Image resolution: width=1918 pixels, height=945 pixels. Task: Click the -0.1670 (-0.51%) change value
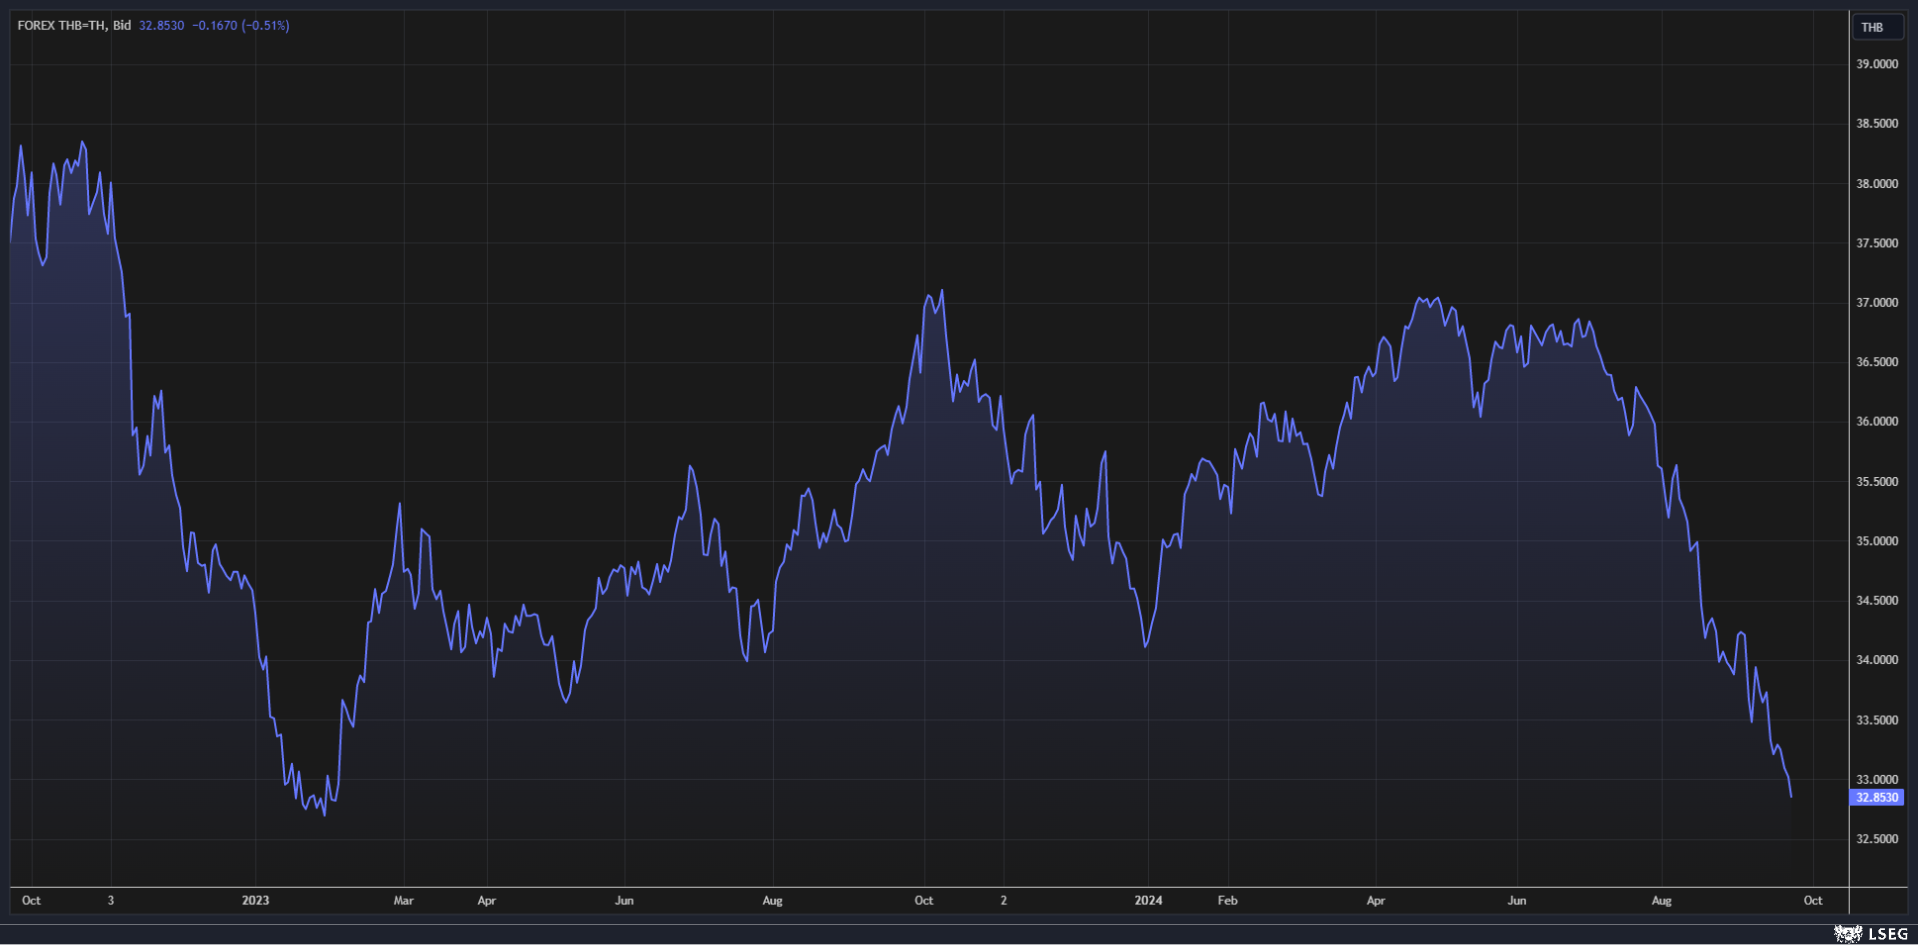tap(241, 25)
